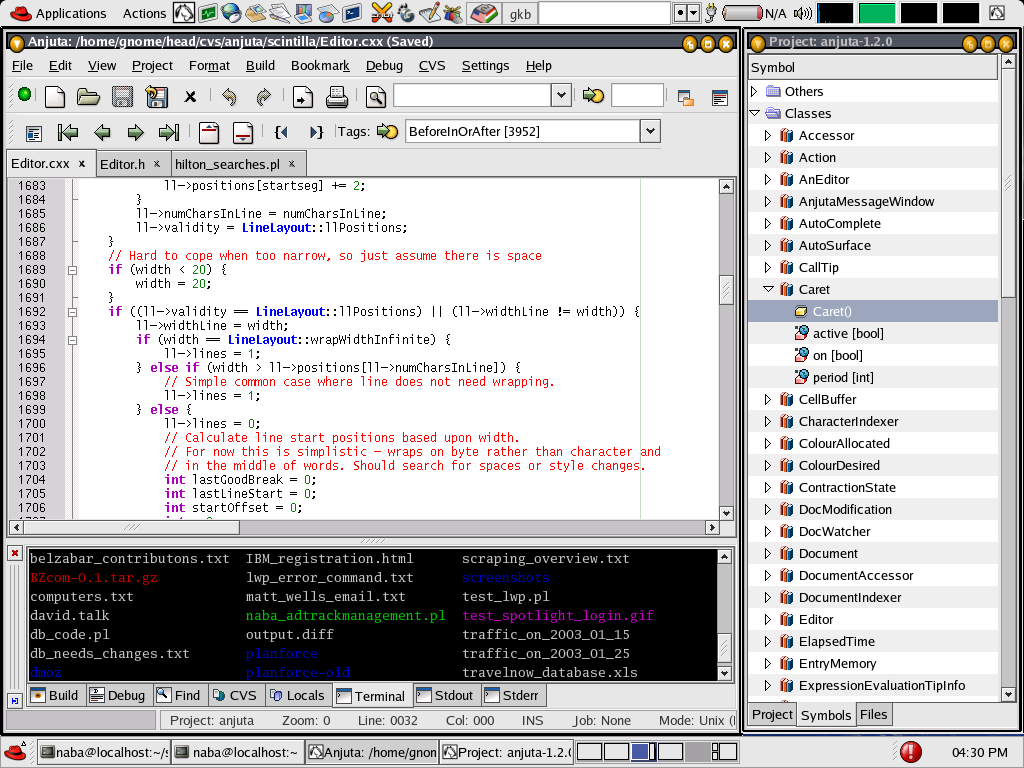Jump to the first bookmark icon
1024x768 pixels.
click(x=68, y=132)
